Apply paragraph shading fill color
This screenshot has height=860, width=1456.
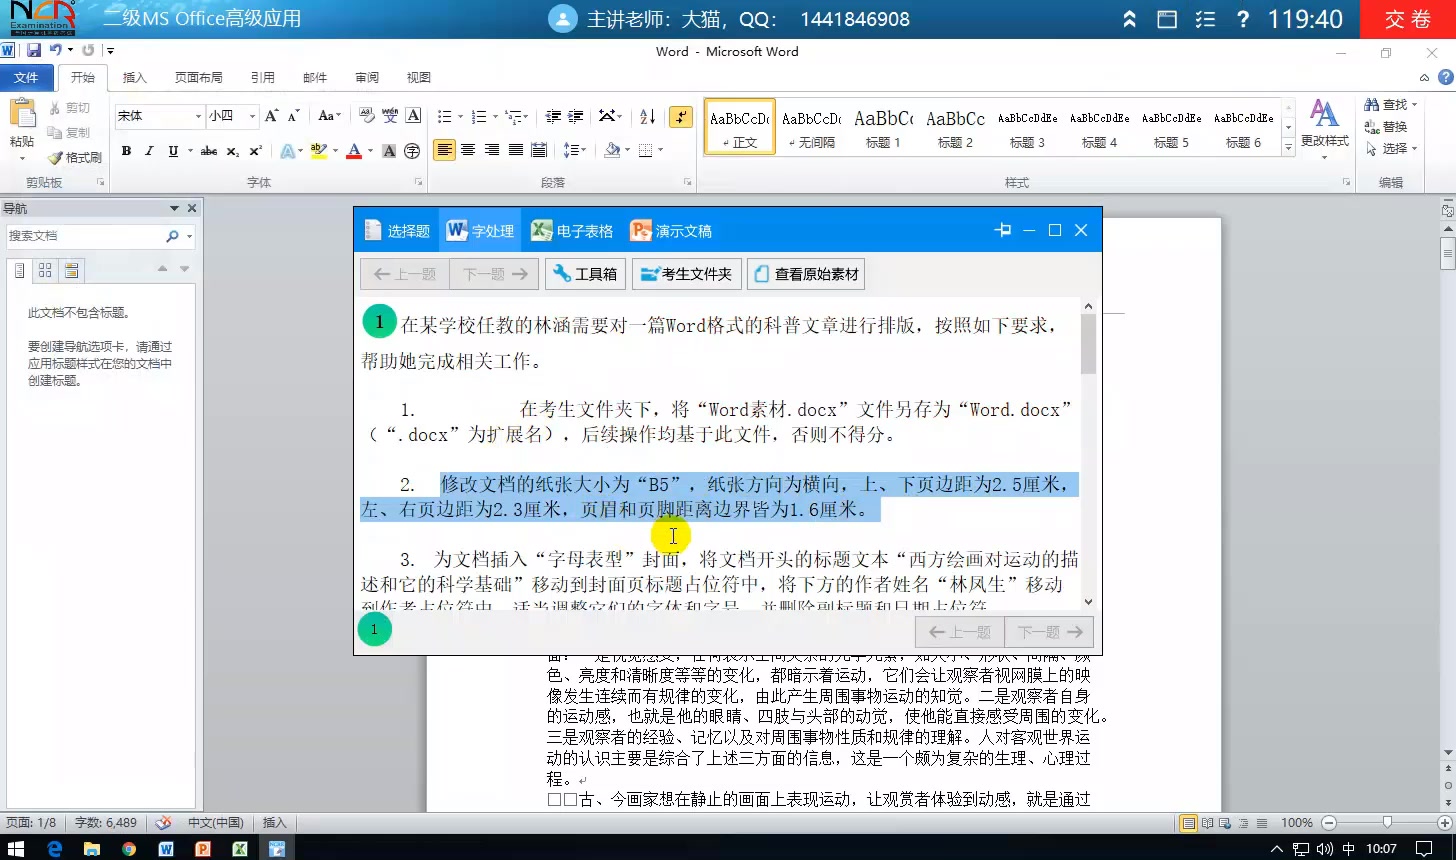[x=611, y=151]
